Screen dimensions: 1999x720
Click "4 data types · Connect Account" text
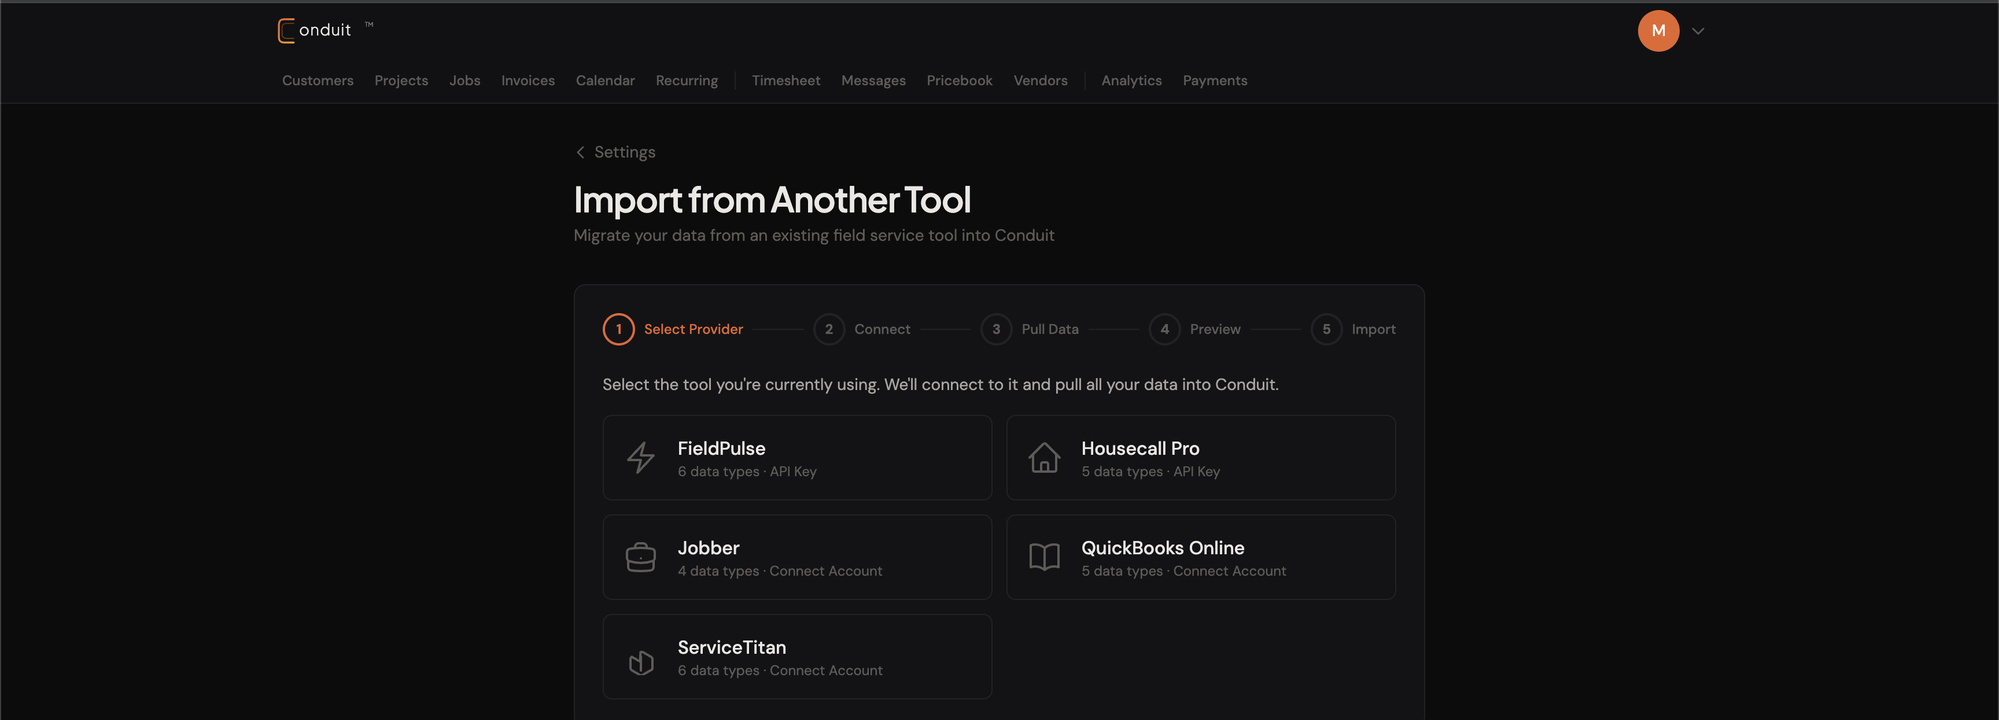click(x=780, y=571)
